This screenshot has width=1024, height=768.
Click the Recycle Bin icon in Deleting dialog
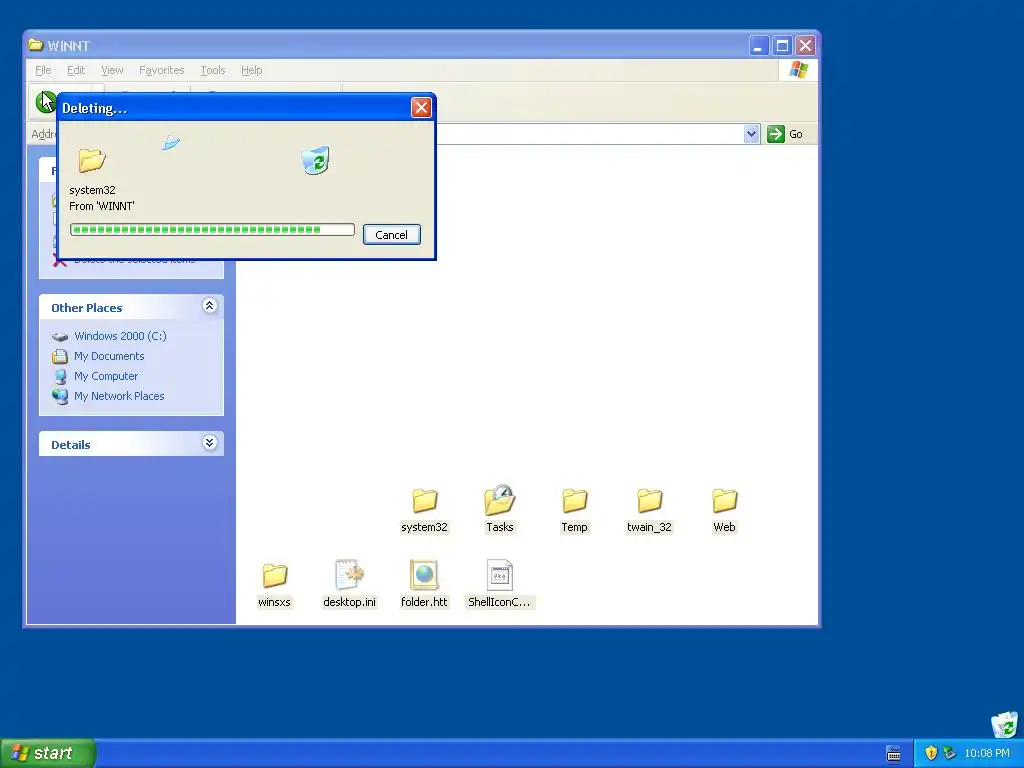pyautogui.click(x=315, y=160)
